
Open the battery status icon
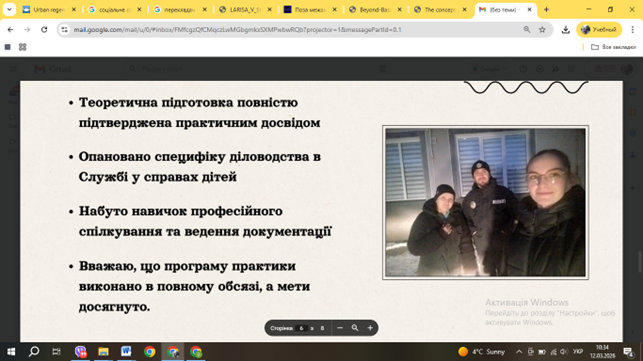(x=542, y=352)
